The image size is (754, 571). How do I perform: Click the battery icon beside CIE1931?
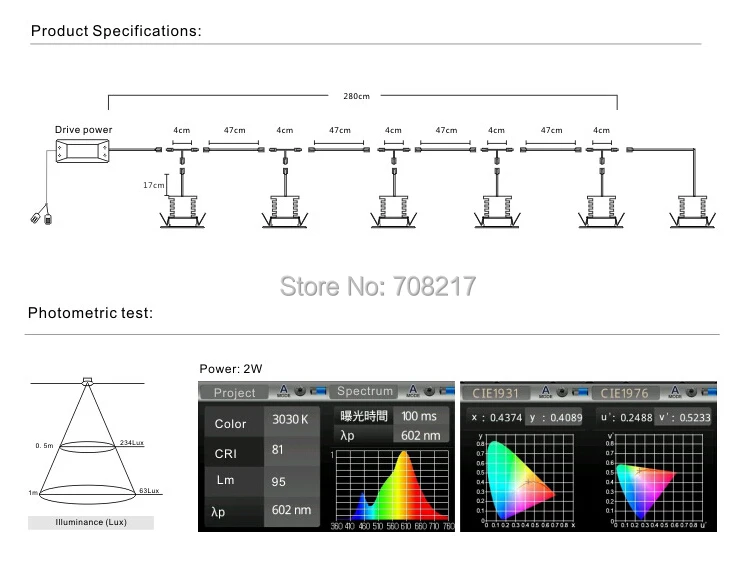[x=579, y=392]
